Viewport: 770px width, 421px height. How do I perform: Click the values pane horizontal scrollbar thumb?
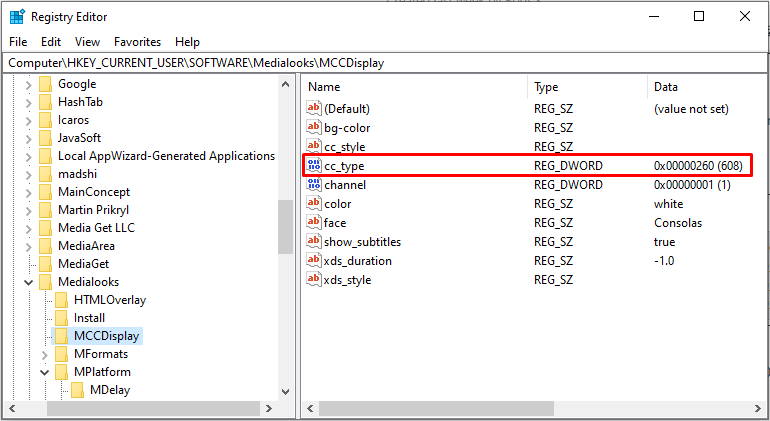click(x=436, y=408)
